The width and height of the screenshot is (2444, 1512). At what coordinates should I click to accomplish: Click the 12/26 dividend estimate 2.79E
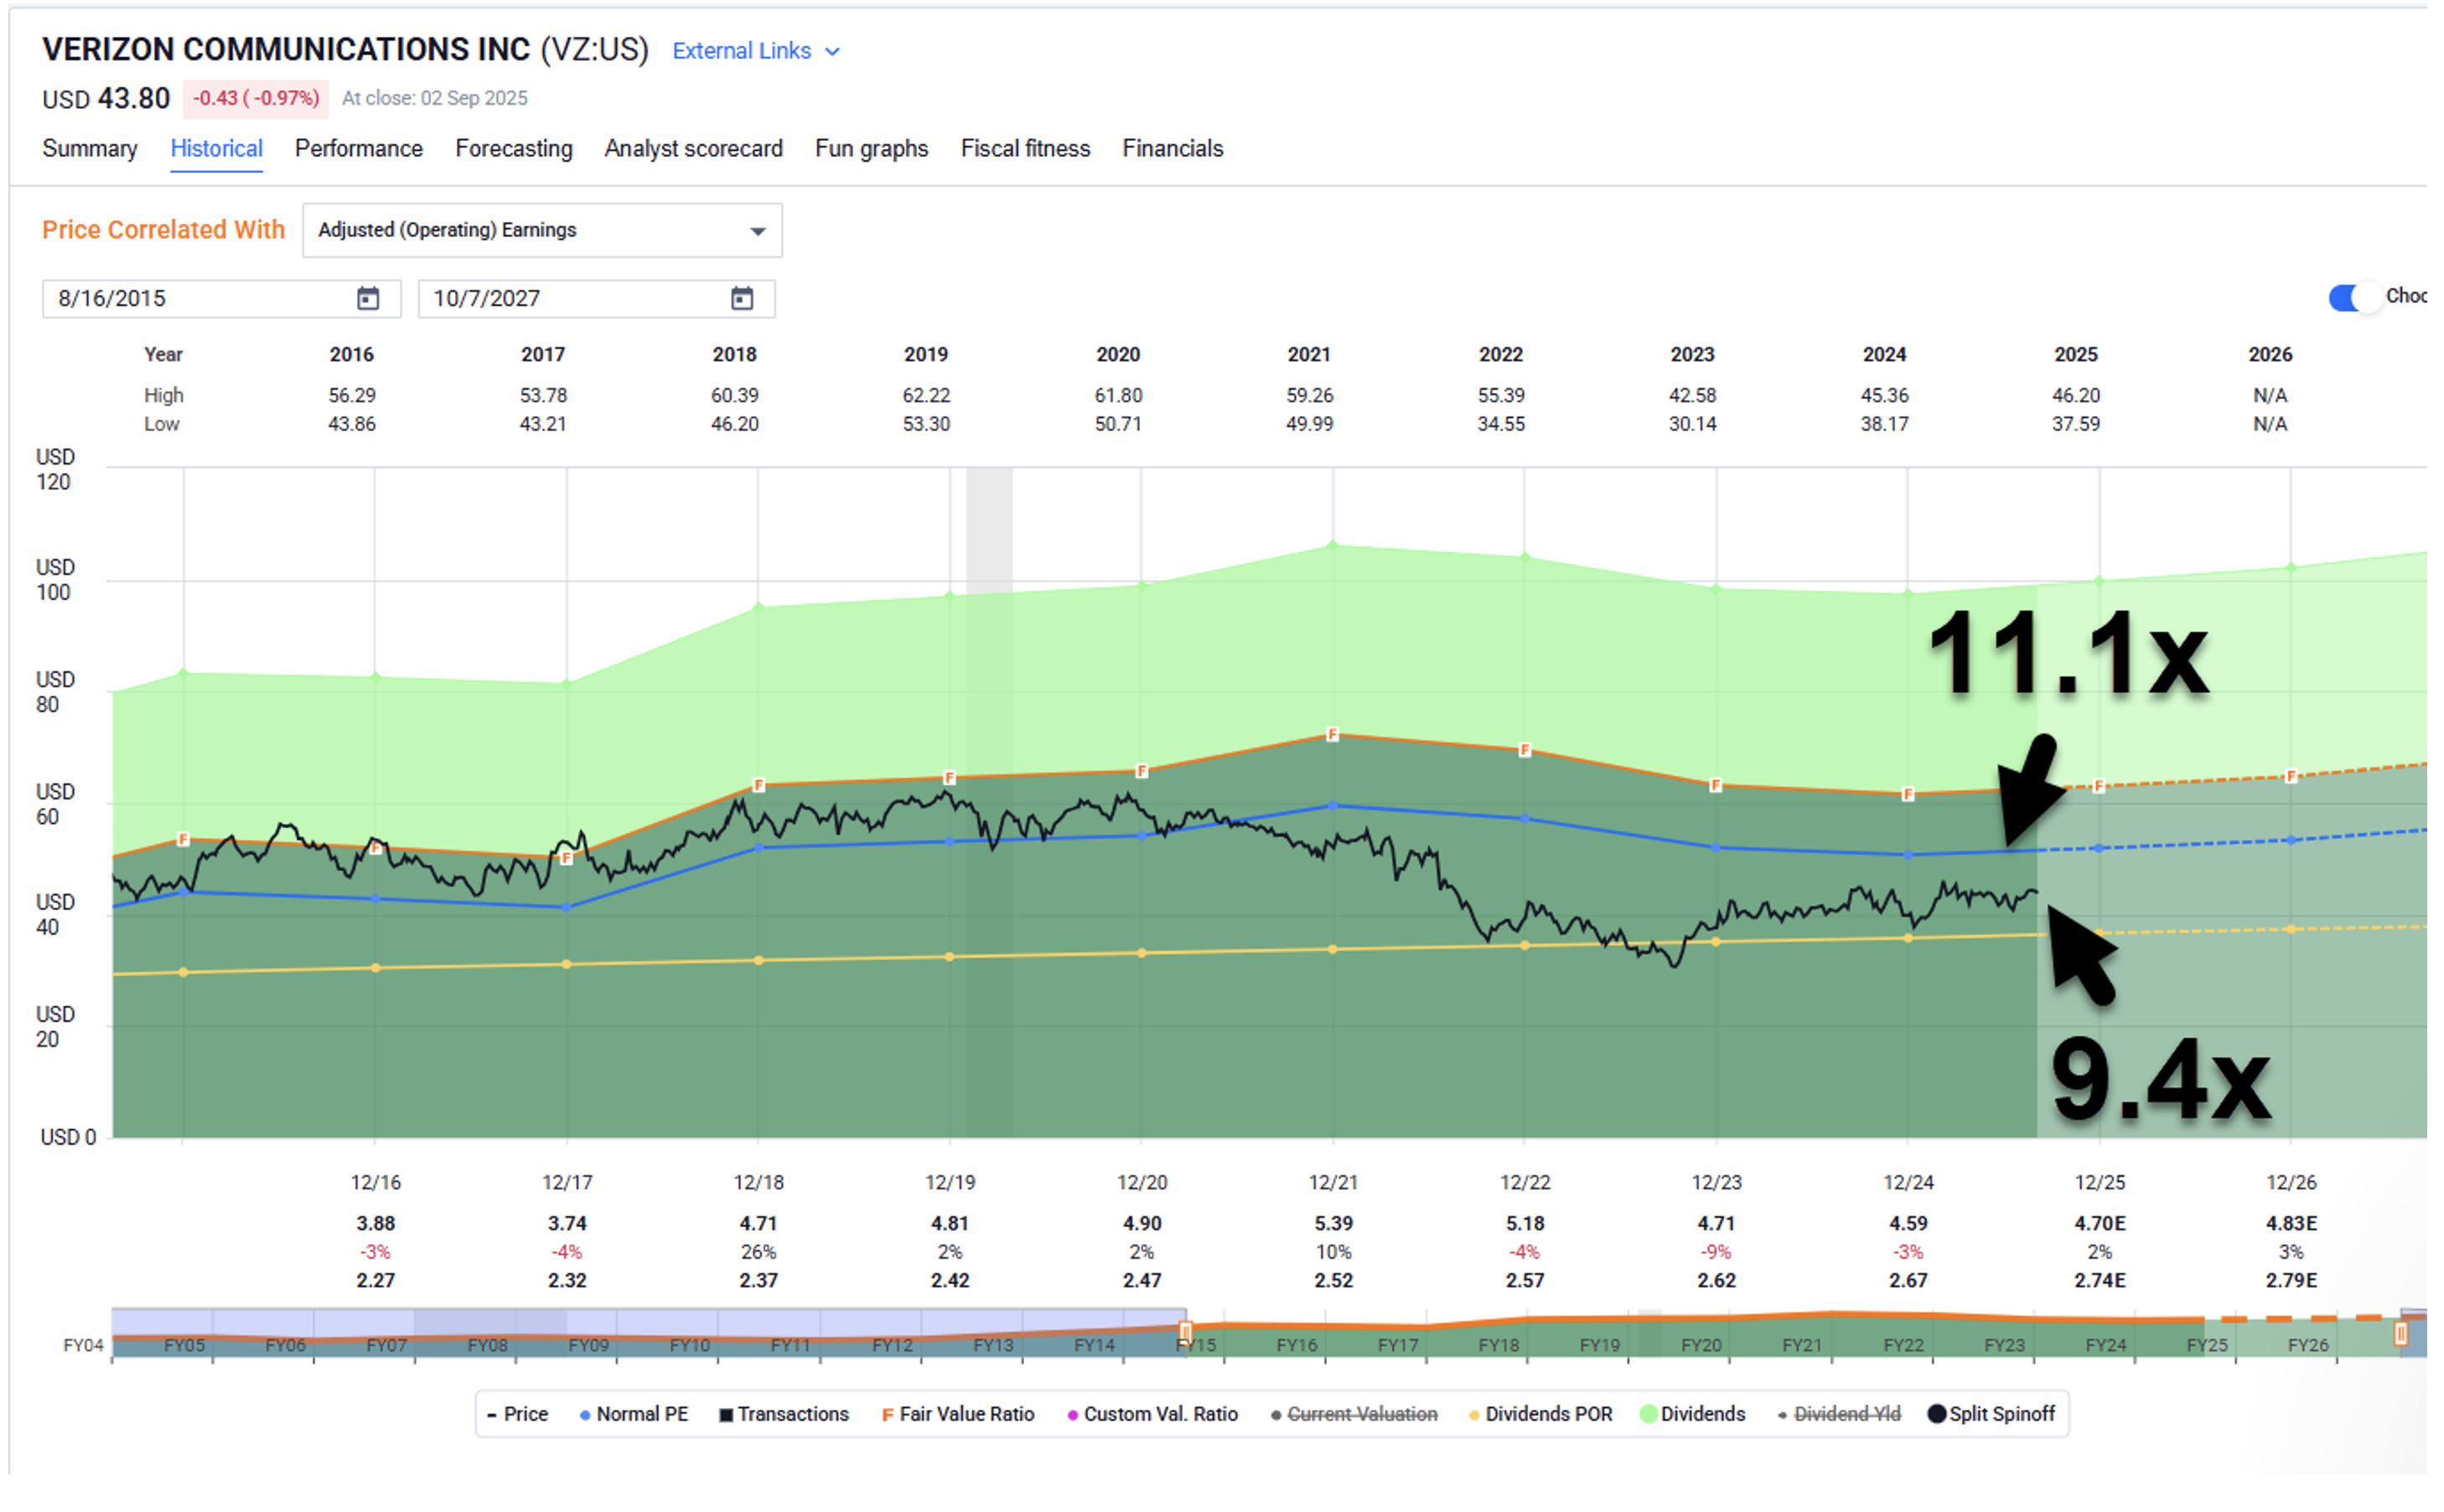click(2291, 1281)
